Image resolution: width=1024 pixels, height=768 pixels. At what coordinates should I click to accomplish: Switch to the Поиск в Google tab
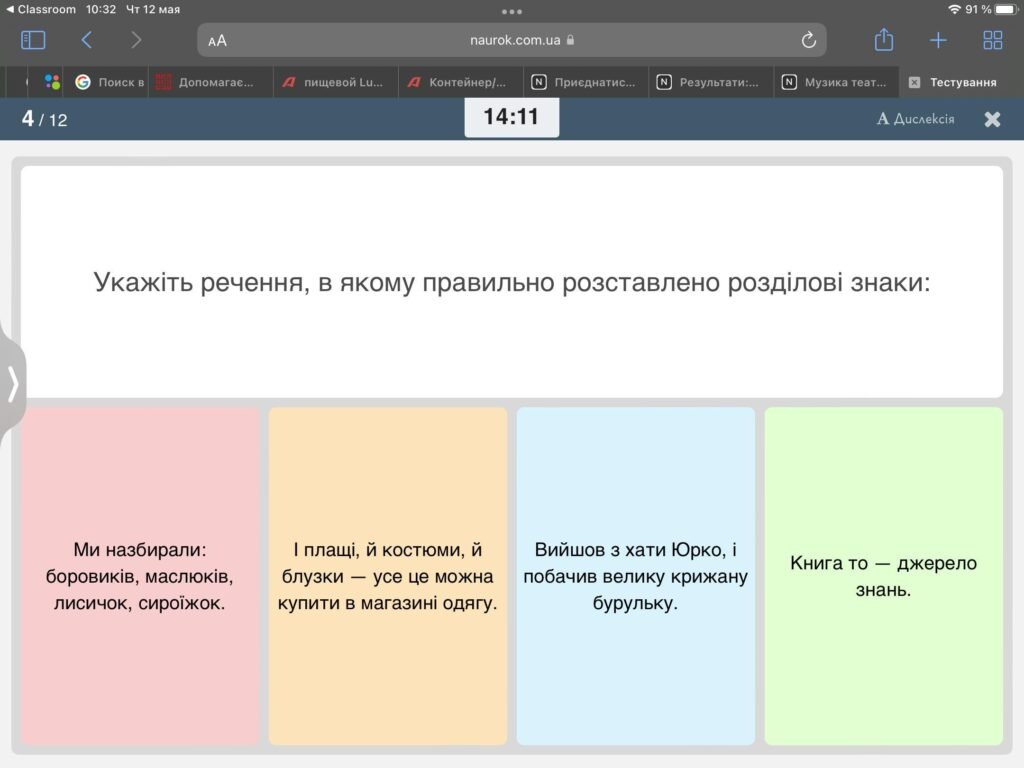(110, 82)
